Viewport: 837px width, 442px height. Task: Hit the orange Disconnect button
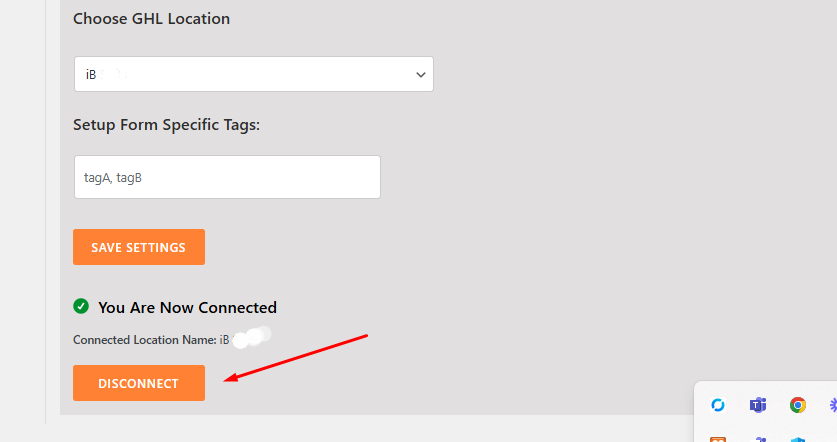[138, 383]
